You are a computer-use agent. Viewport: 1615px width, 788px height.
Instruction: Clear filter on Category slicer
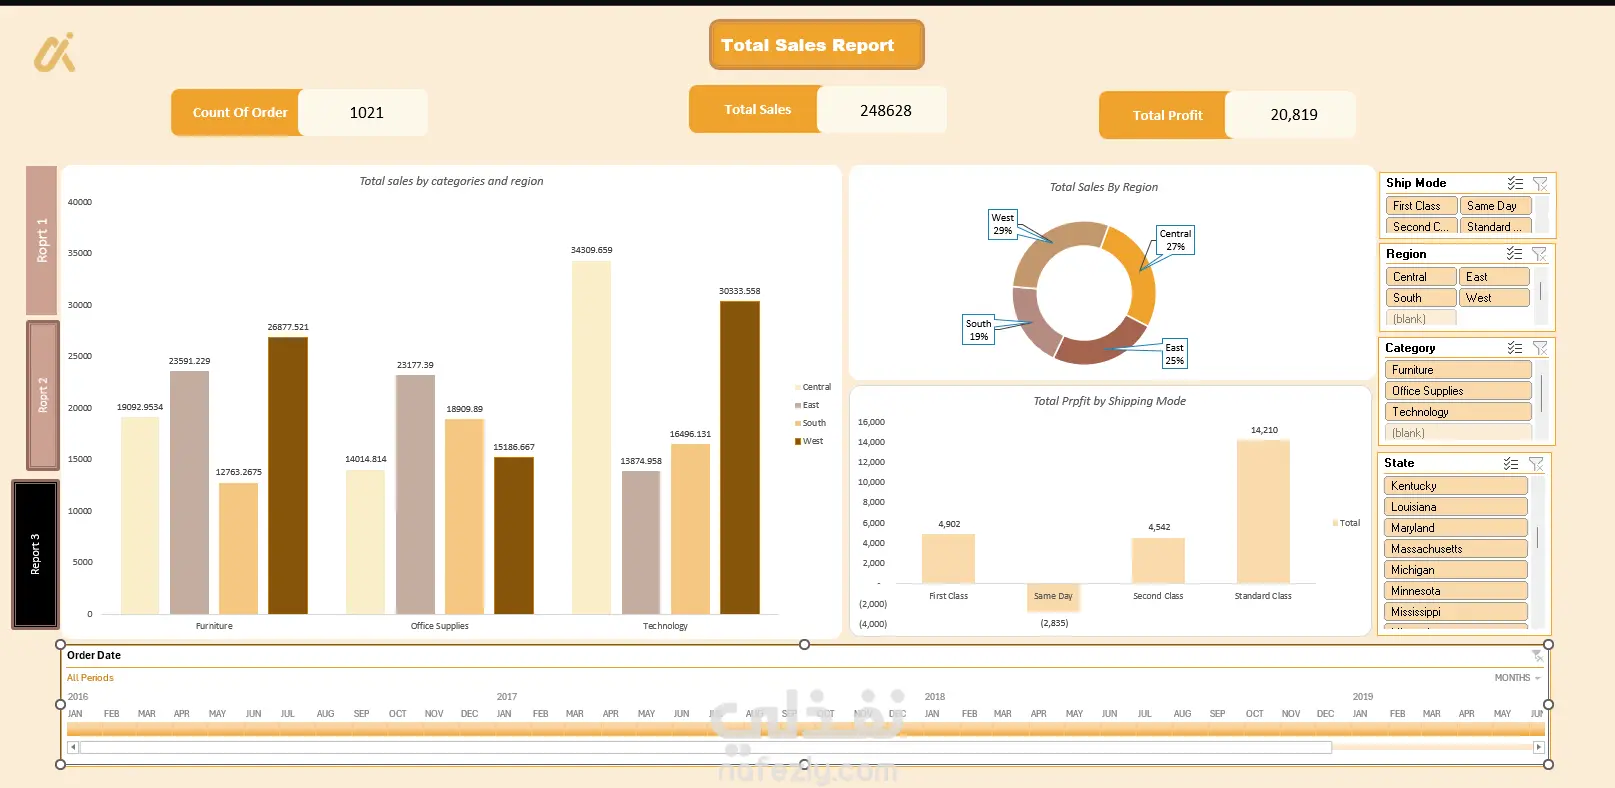click(1540, 348)
